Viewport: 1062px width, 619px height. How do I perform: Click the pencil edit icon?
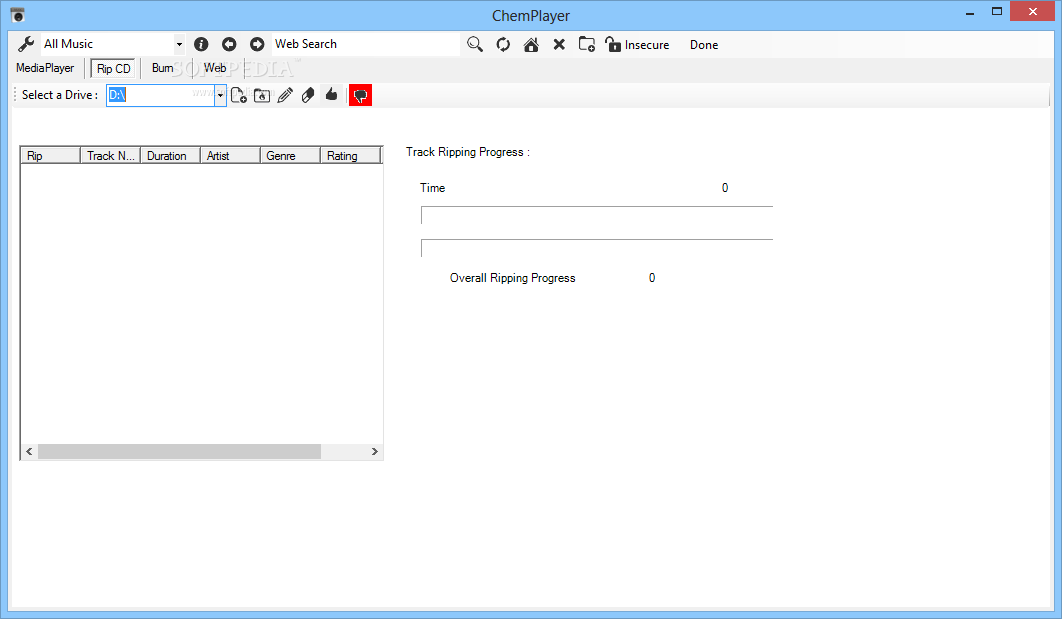(285, 95)
